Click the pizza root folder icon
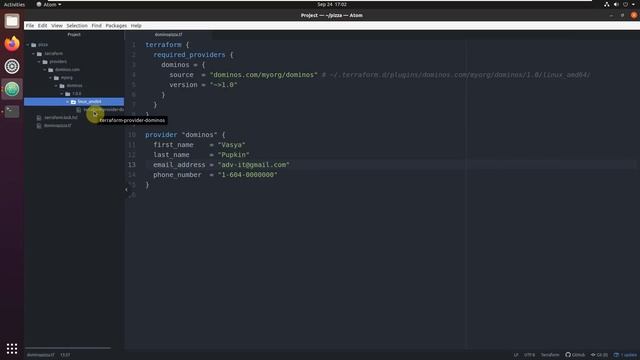Image resolution: width=640 pixels, height=360 pixels. pos(34,45)
